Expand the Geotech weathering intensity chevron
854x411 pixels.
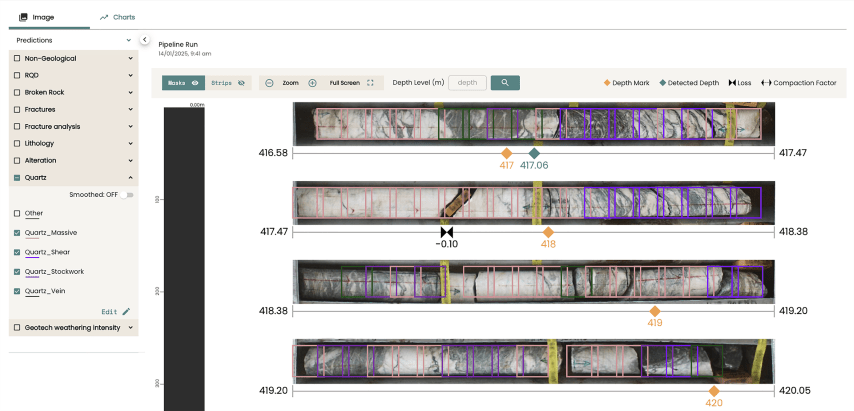[x=131, y=328]
